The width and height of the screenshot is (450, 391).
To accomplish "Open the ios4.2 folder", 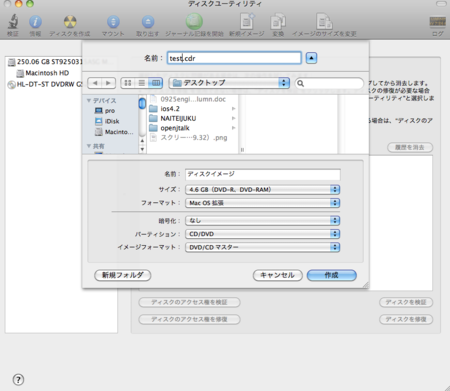I will (165, 109).
